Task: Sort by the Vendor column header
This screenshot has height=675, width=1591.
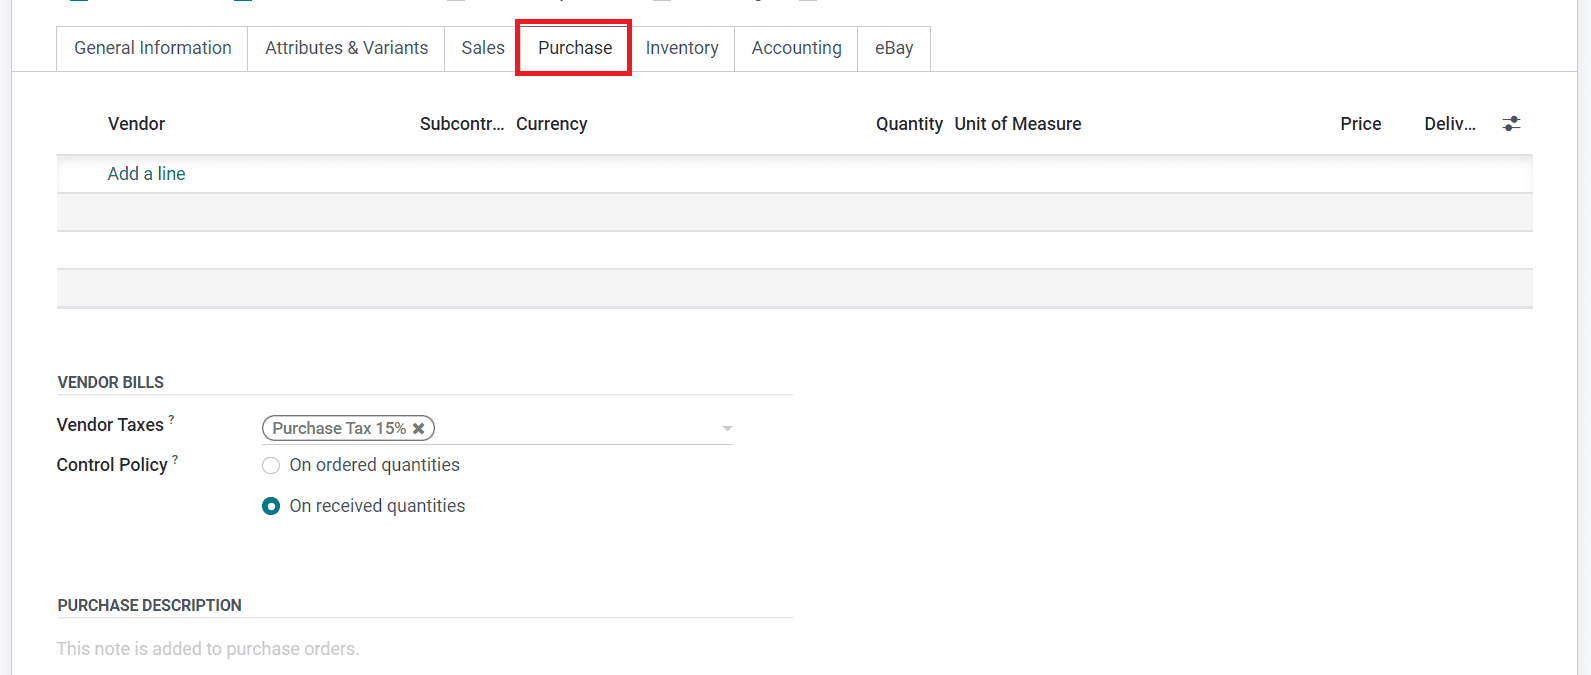Action: click(x=137, y=124)
